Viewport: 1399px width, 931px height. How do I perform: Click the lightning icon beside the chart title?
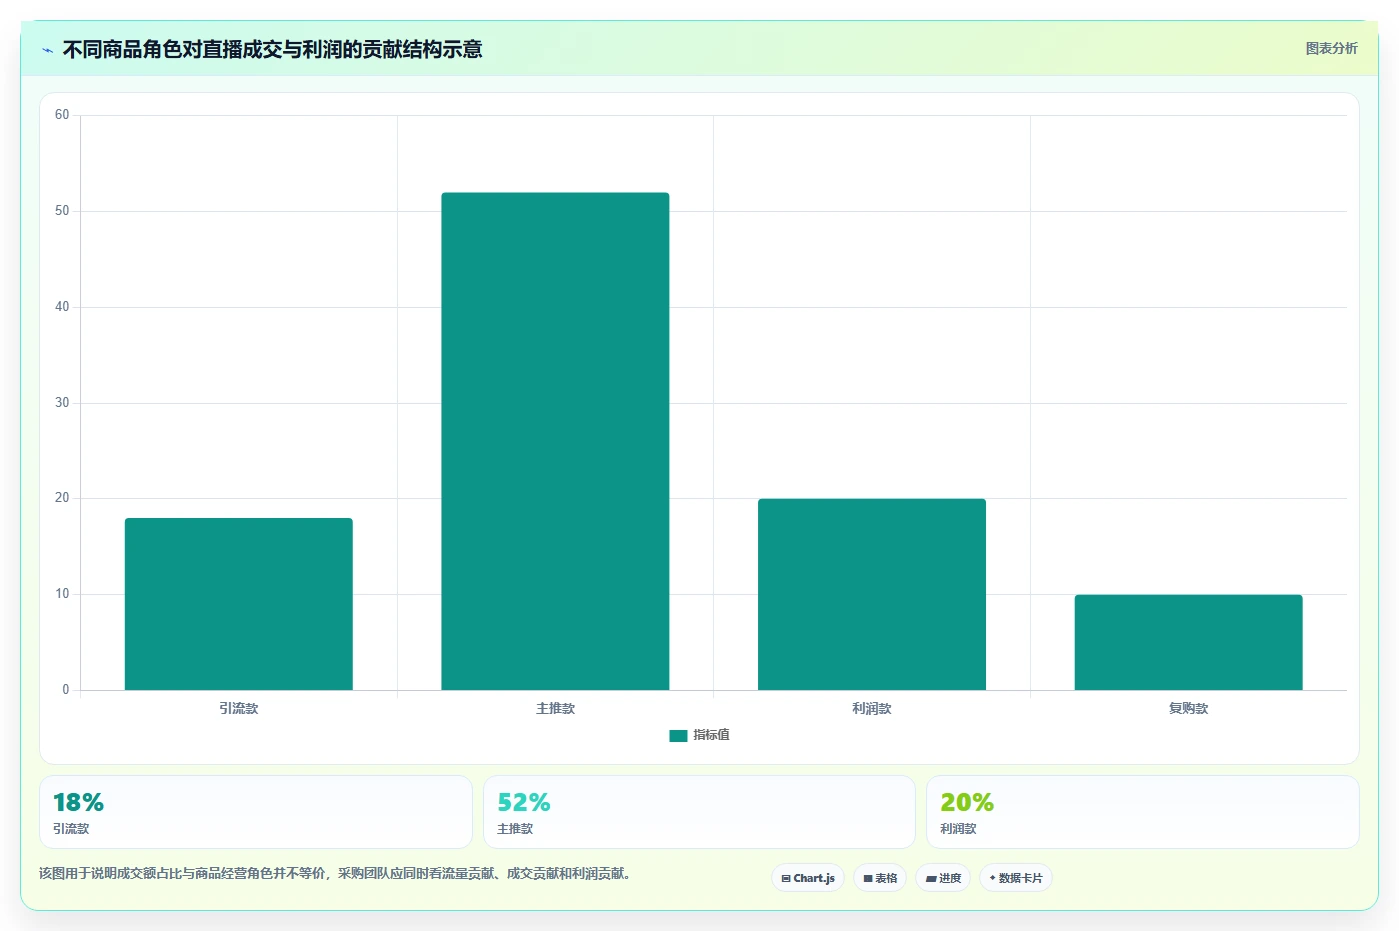47,50
